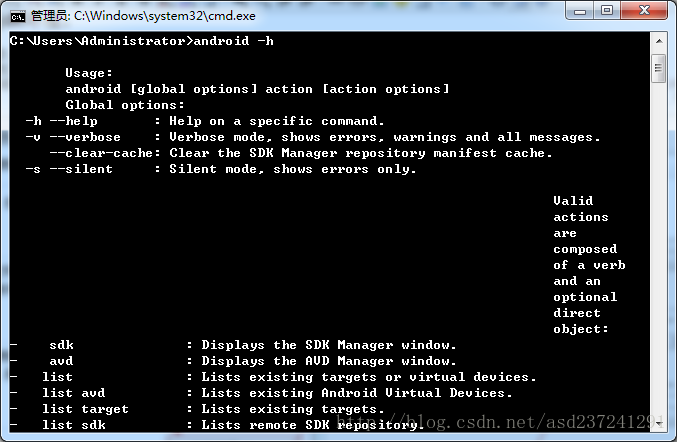Click the window title text cmd.exe
Image resolution: width=677 pixels, height=442 pixels.
tap(143, 16)
